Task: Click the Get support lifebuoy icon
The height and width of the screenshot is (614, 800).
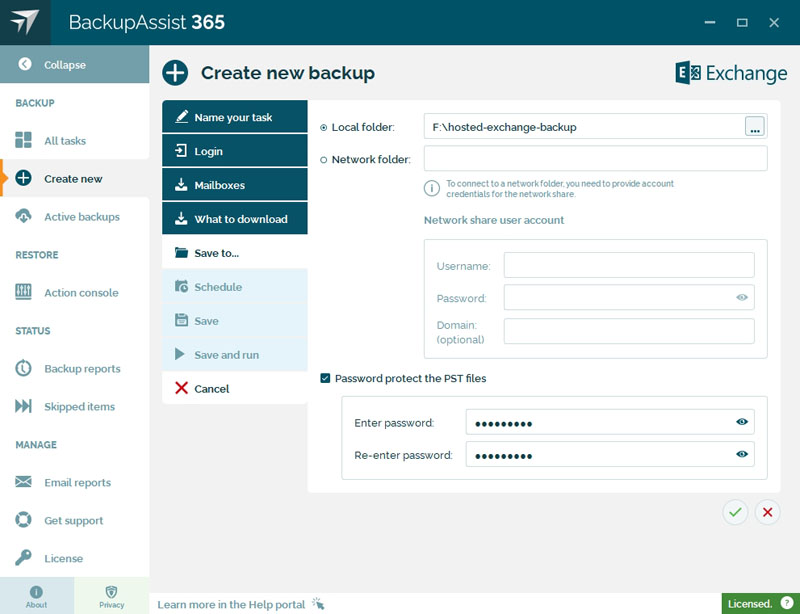Action: pyautogui.click(x=23, y=520)
